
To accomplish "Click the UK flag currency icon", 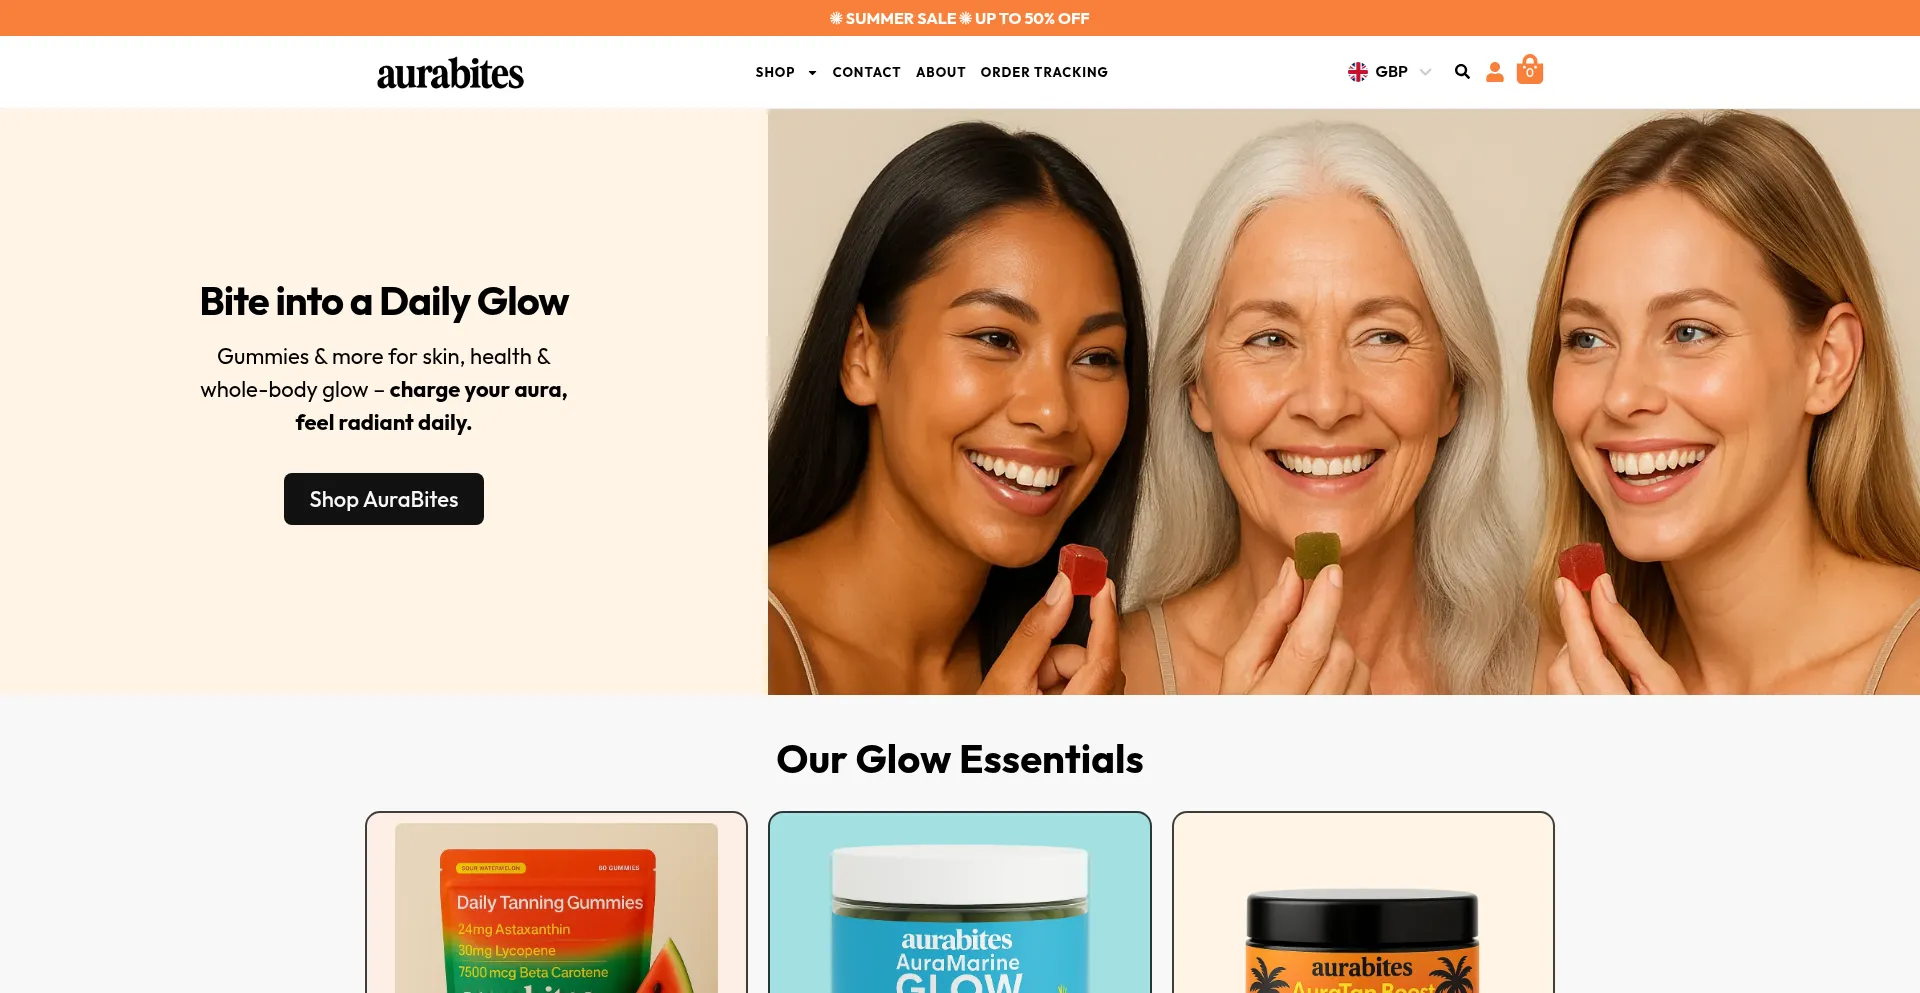I will [1358, 72].
